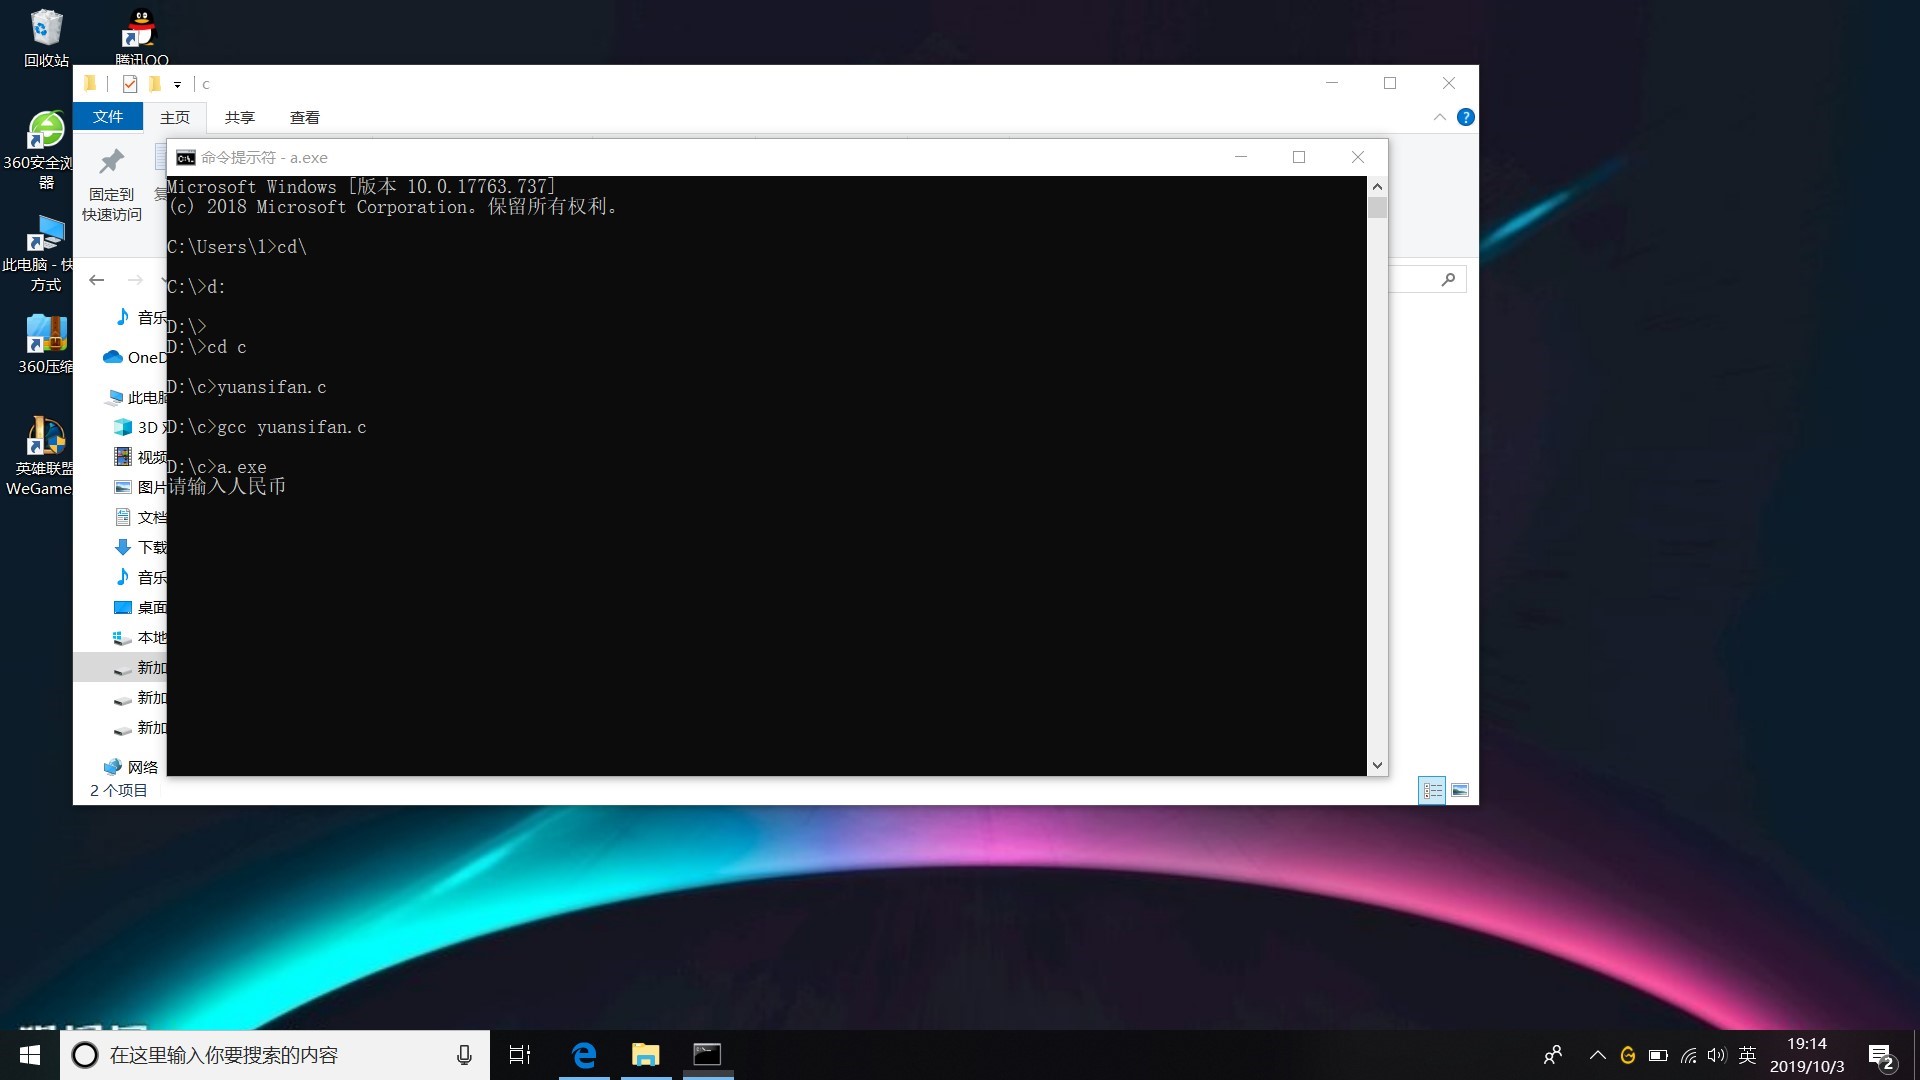
Task: Switch to the 查看 (View) ribbon tab
Action: 304,117
